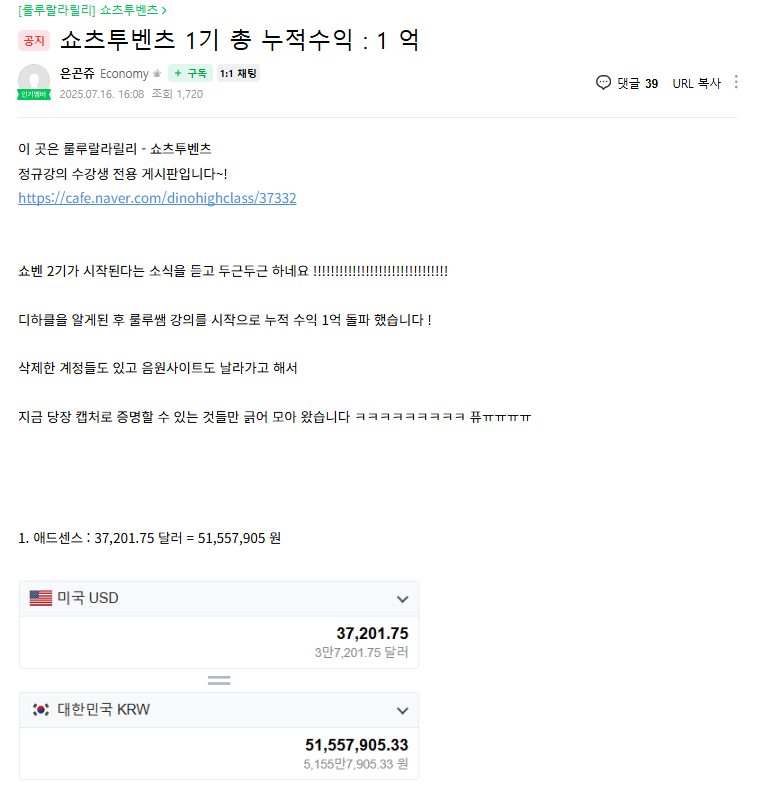Screen dimensions: 760x802
Task: Open the 쇼츠투벤츠 board breadcrumb chevron
Action: (x=164, y=10)
